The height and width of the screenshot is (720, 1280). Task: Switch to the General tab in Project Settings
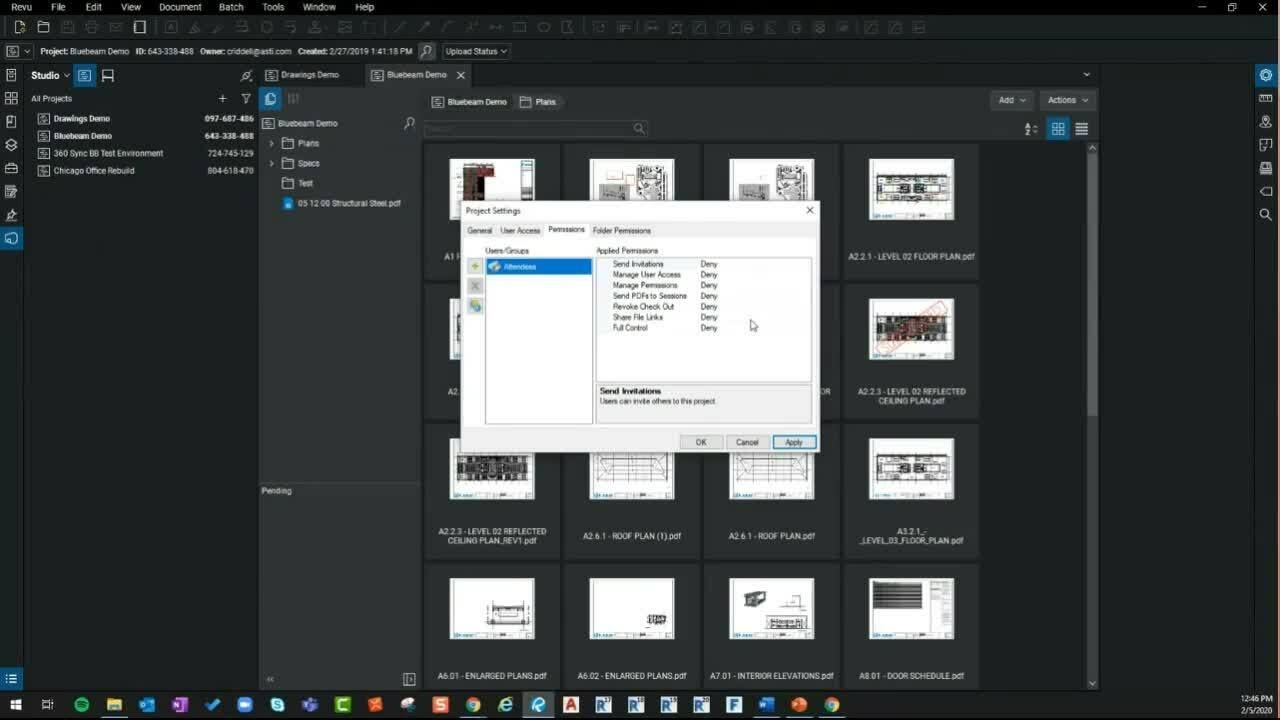coord(480,231)
